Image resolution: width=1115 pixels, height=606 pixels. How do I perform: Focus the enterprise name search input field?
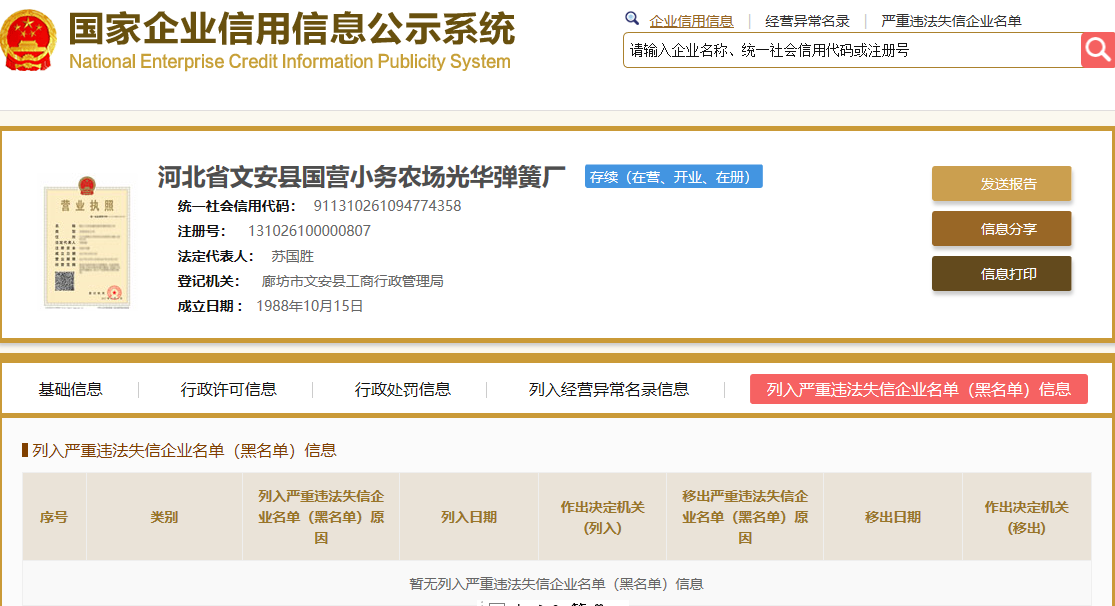pos(852,50)
